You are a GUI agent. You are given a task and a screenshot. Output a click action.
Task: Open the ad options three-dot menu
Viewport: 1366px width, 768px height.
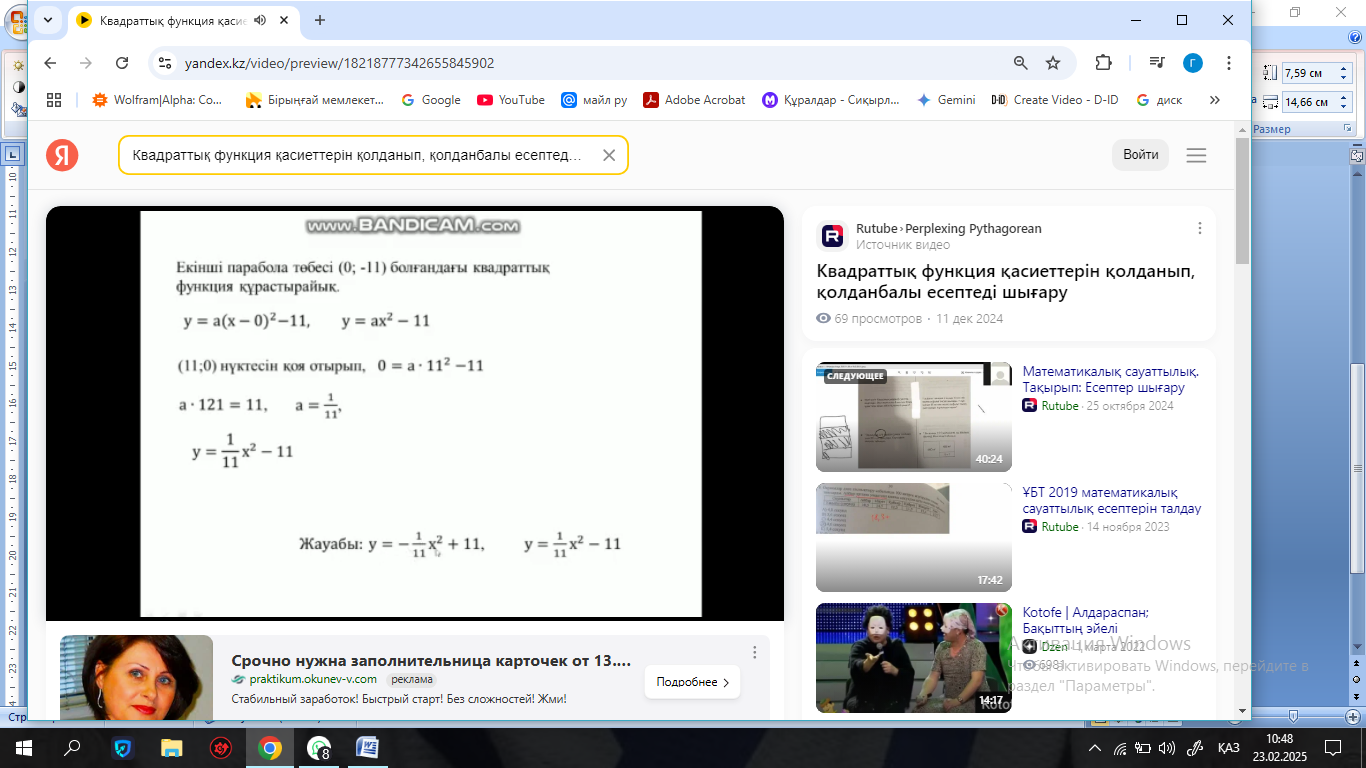coord(755,652)
